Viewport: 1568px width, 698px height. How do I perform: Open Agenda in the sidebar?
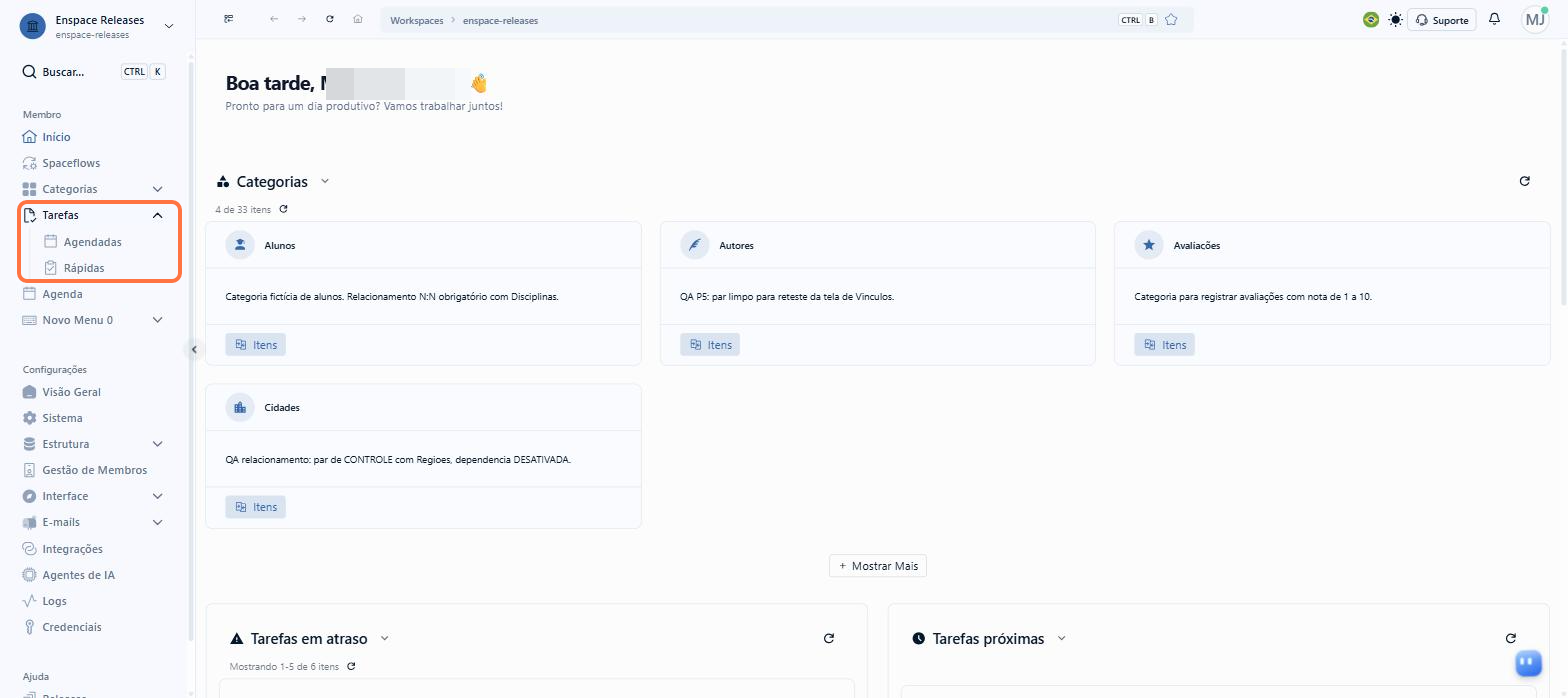point(62,294)
